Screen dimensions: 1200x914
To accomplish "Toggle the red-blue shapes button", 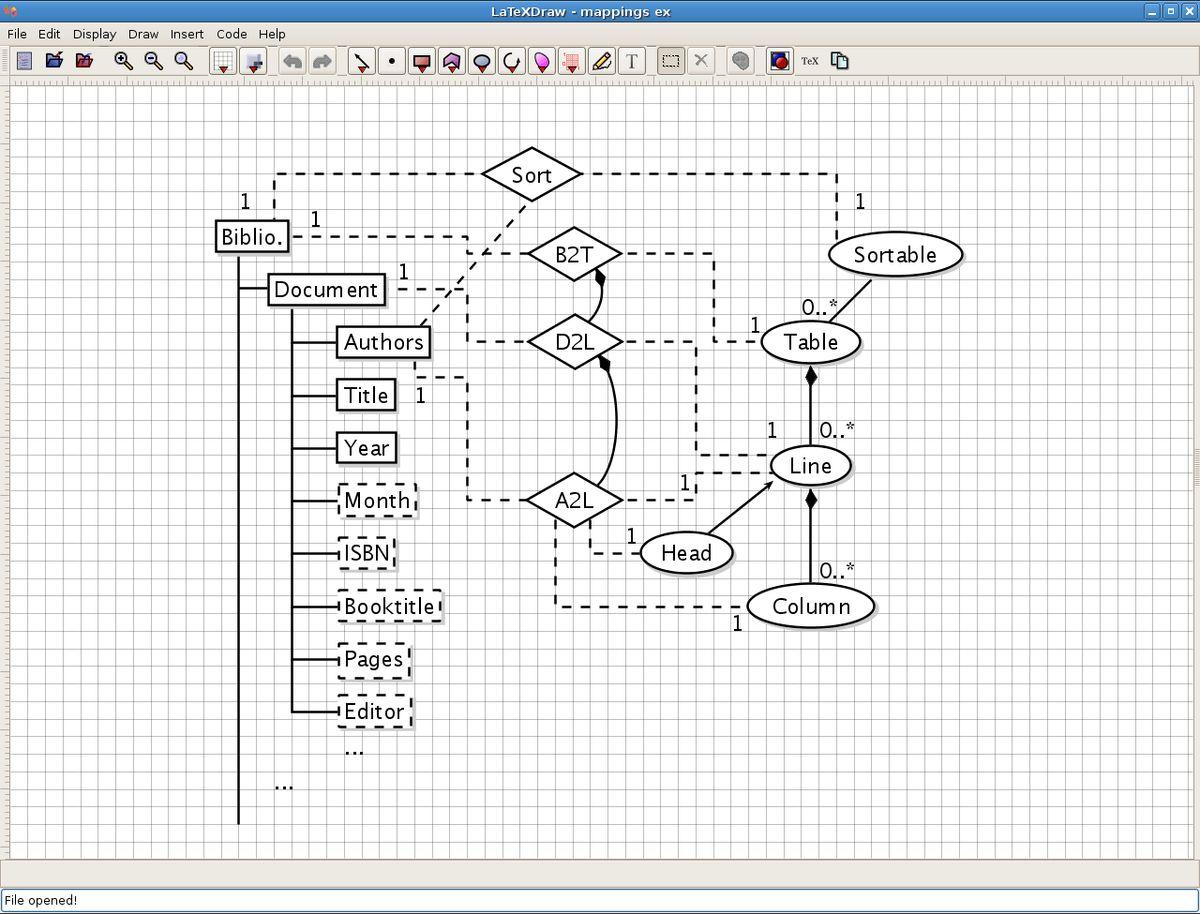I will click(780, 61).
